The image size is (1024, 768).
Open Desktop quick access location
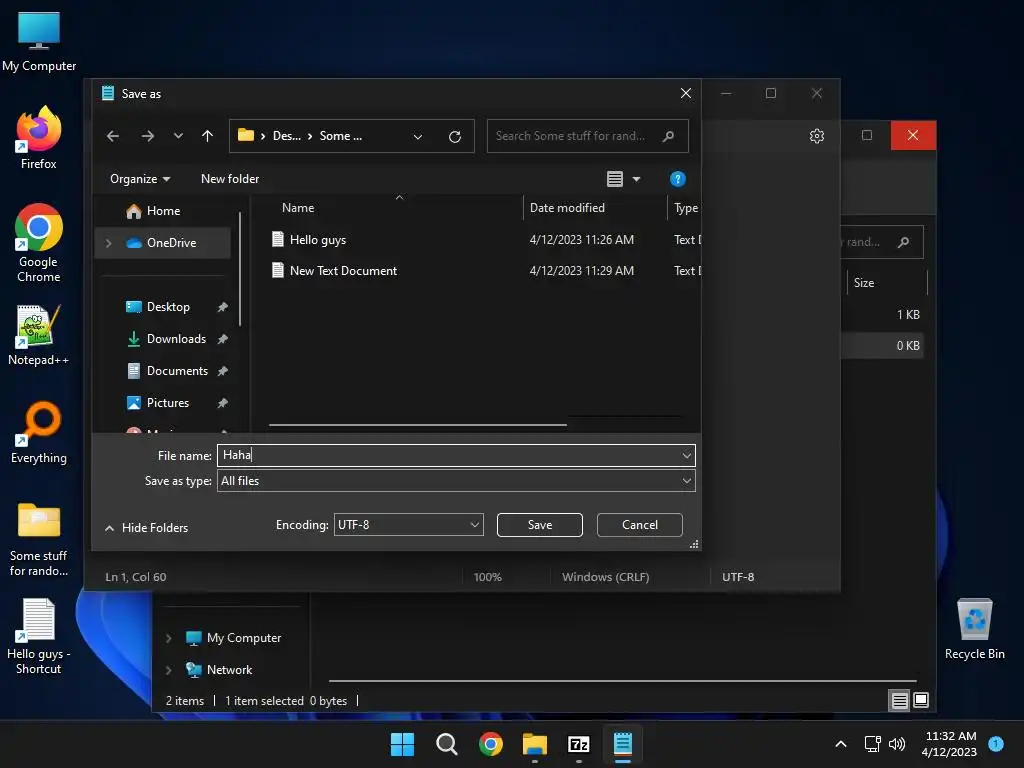168,307
